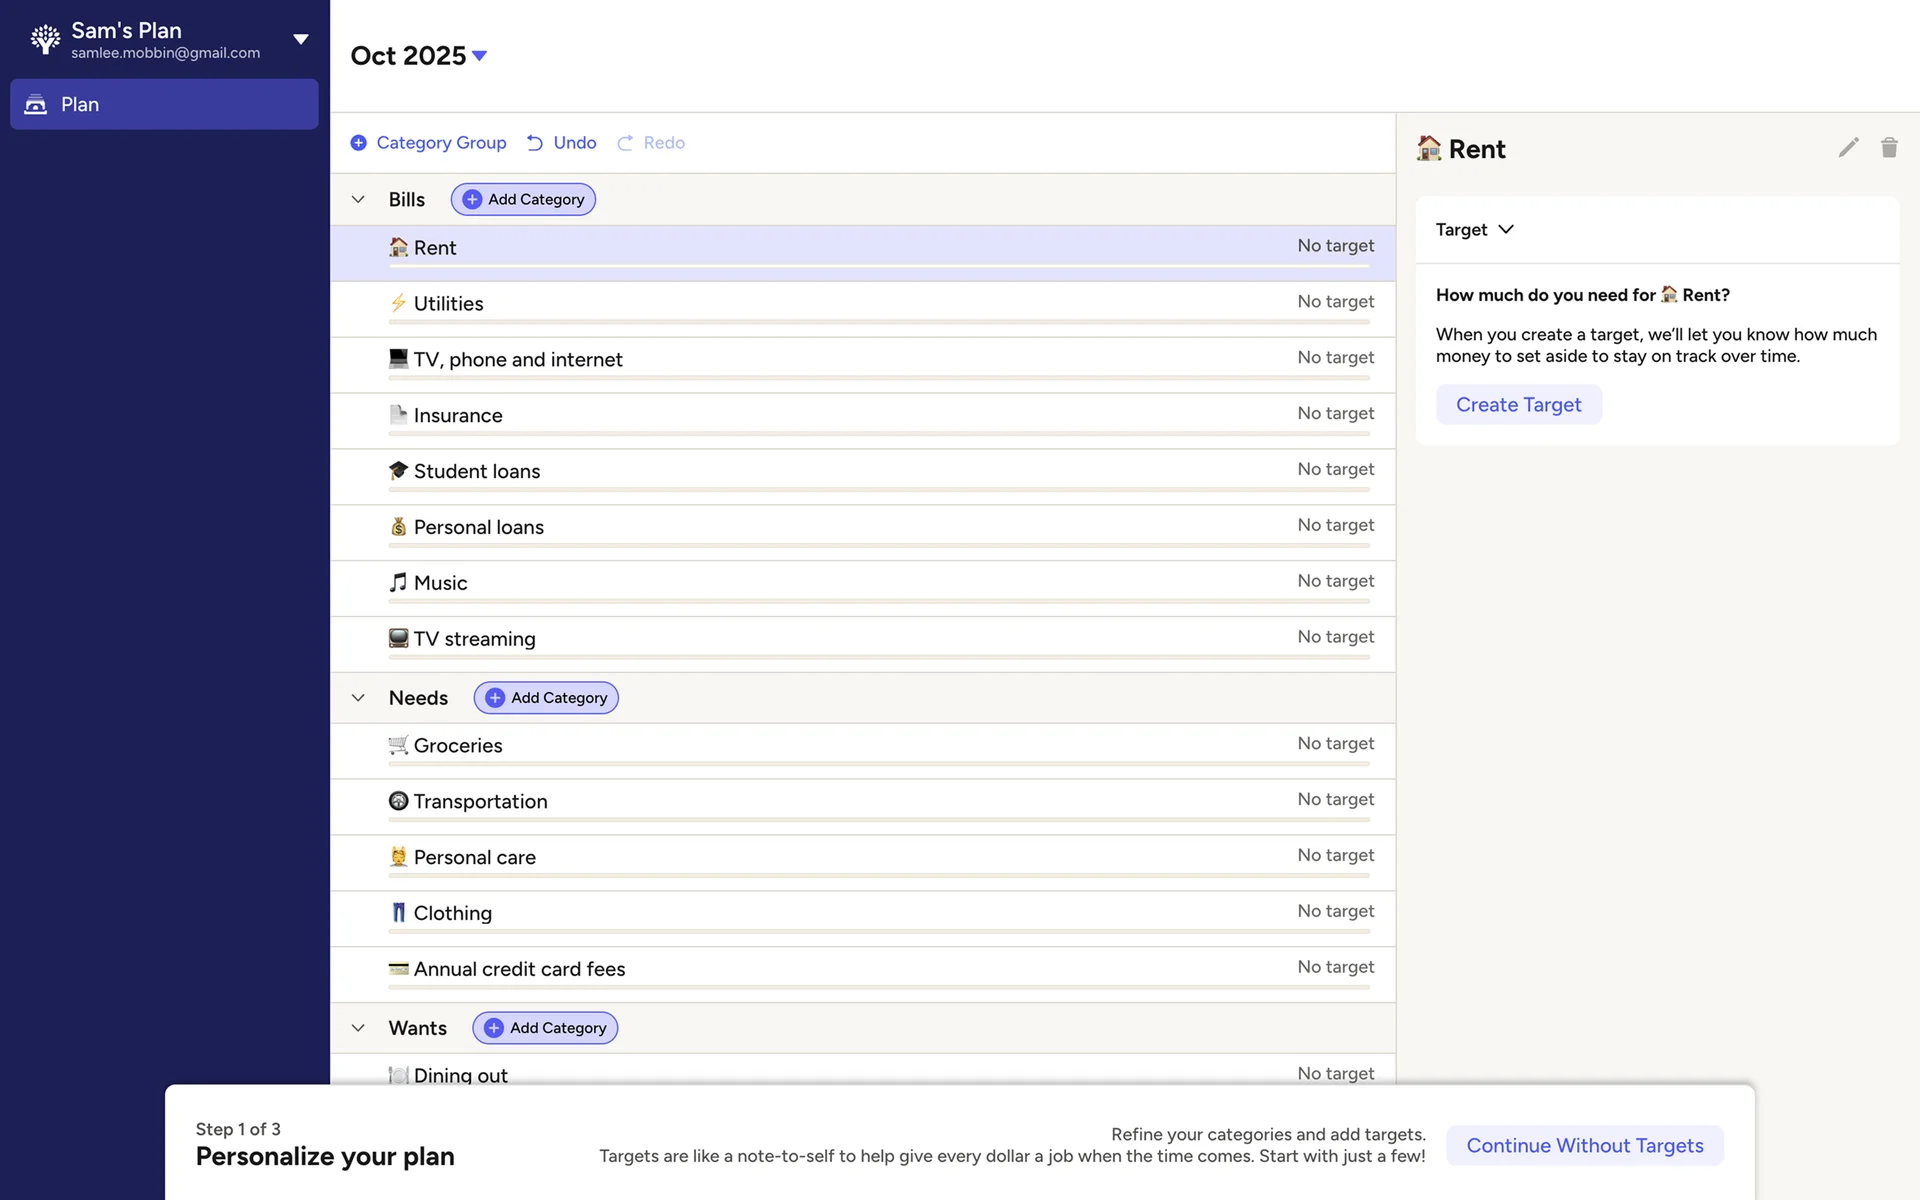Click the pencil edit icon for Rent

(x=1848, y=148)
